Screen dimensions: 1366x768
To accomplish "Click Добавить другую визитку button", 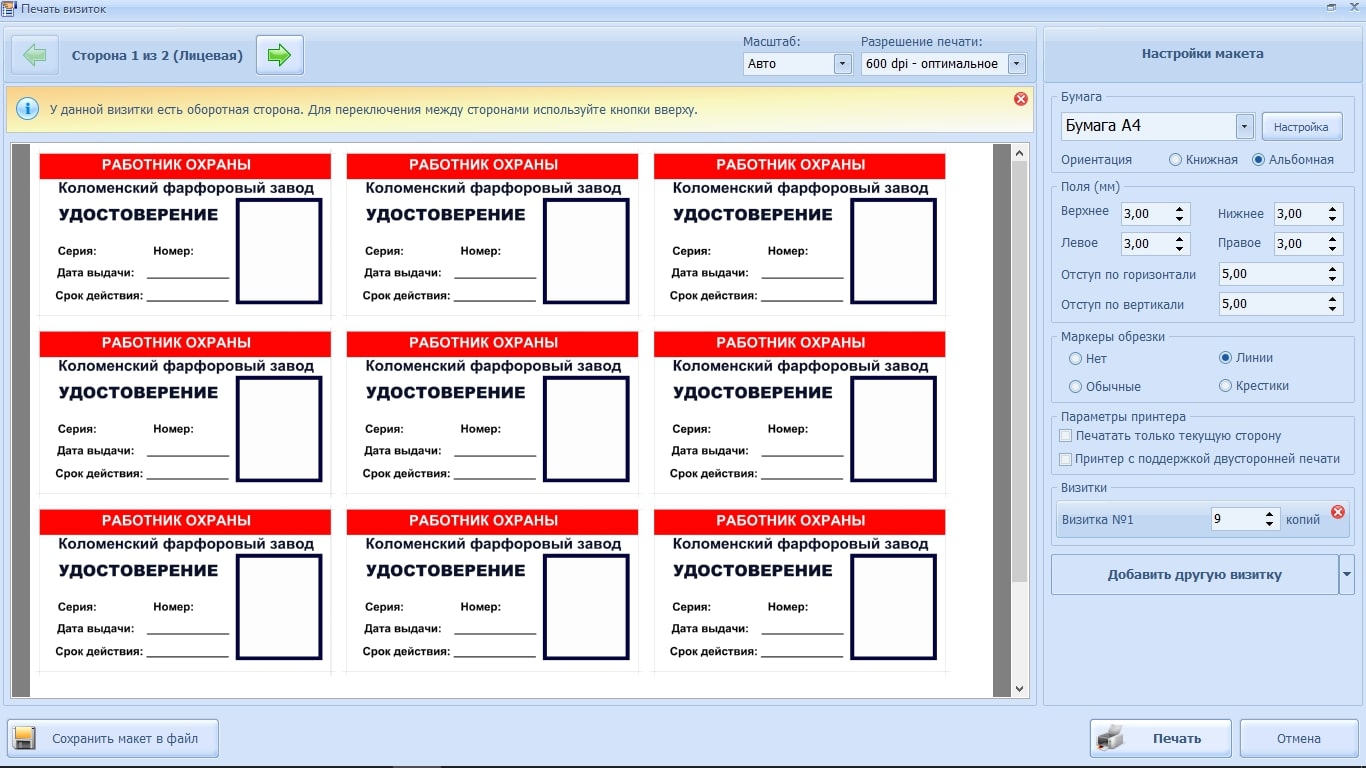I will pyautogui.click(x=1194, y=575).
